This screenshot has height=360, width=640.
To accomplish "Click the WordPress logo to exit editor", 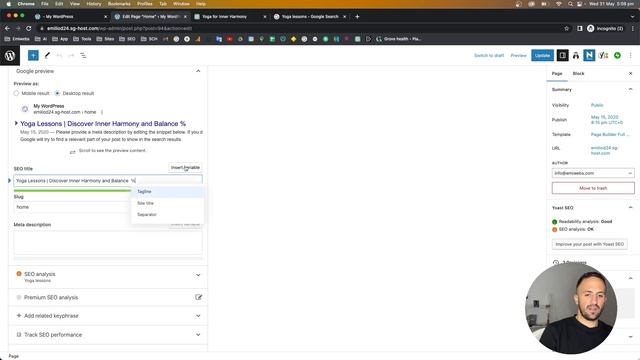I will click(x=10, y=55).
